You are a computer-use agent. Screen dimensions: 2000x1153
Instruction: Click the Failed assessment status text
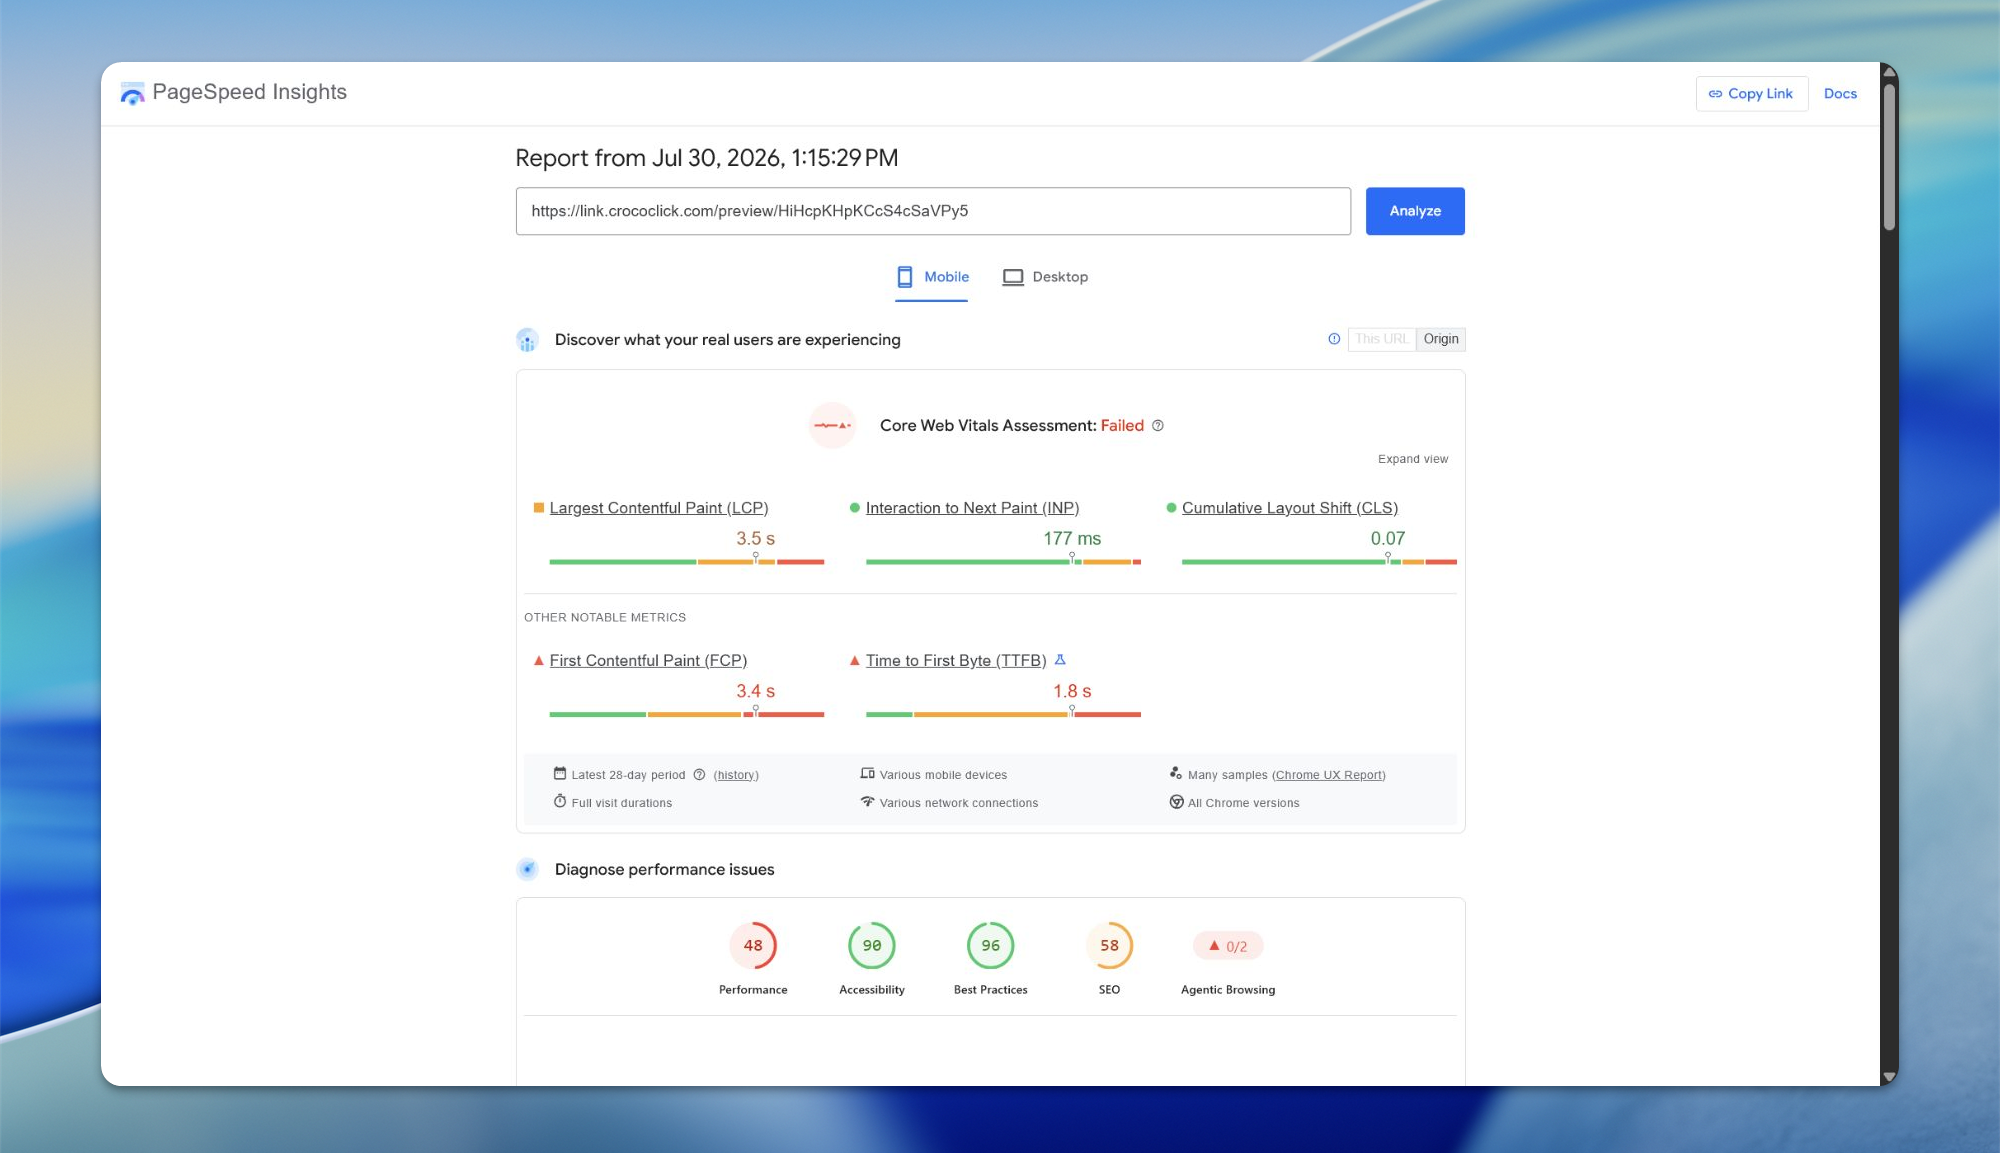pos(1122,426)
